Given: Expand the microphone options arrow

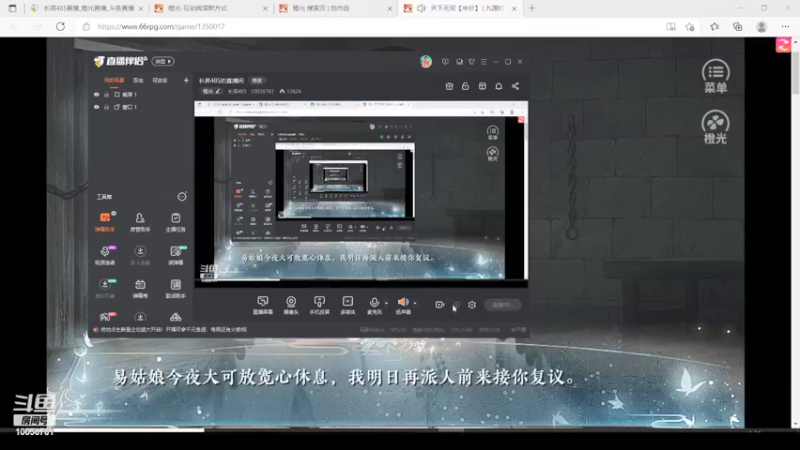Looking at the screenshot, I should pyautogui.click(x=386, y=303).
